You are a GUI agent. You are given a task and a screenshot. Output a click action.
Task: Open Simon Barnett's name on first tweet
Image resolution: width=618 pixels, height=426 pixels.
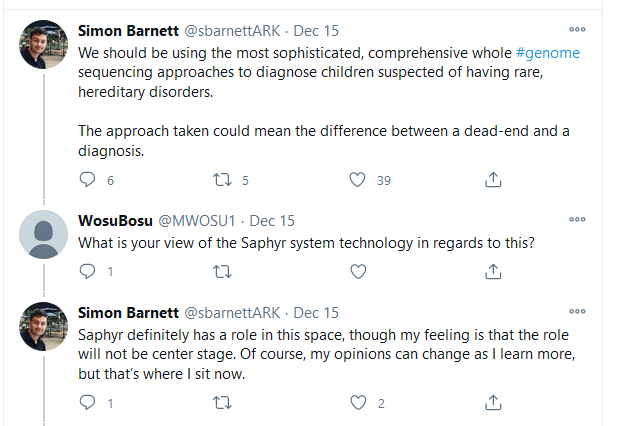click(127, 31)
